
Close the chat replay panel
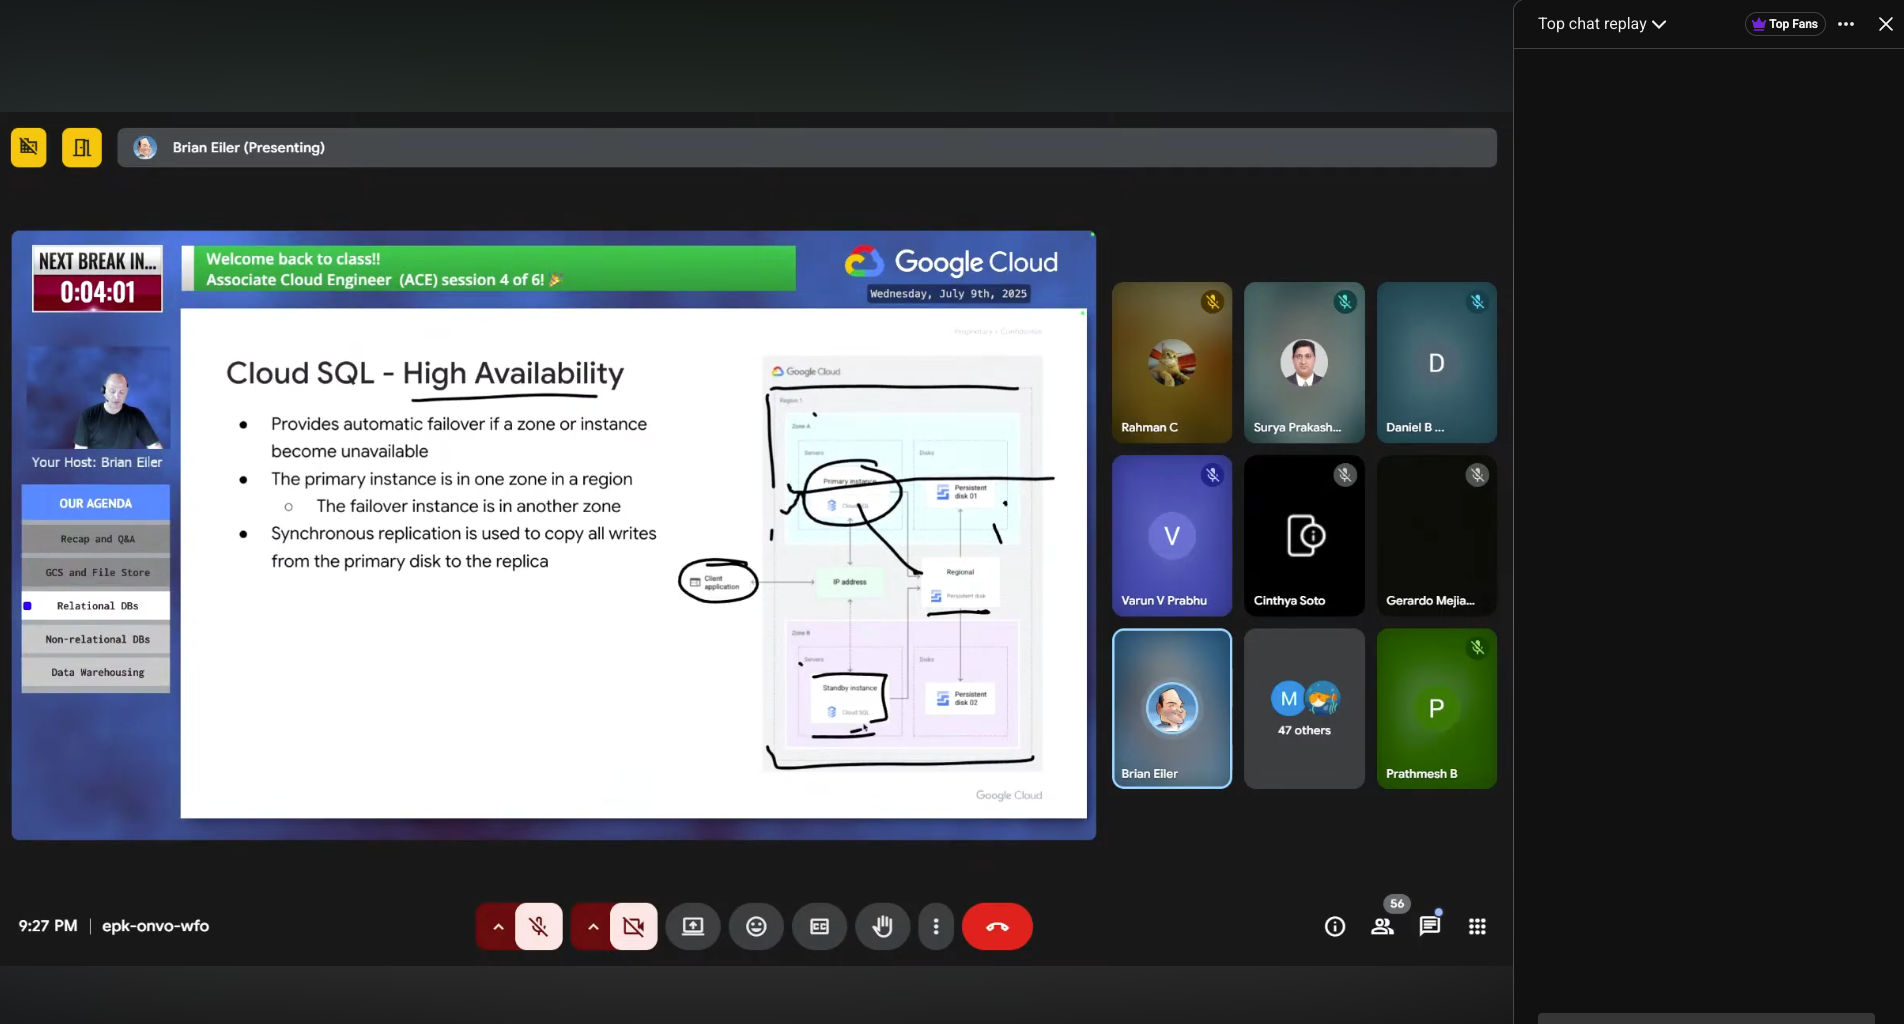[1885, 24]
